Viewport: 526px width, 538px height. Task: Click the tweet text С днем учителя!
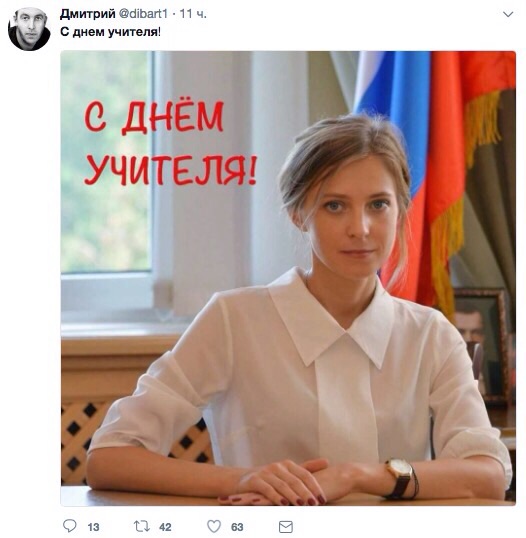pyautogui.click(x=110, y=32)
